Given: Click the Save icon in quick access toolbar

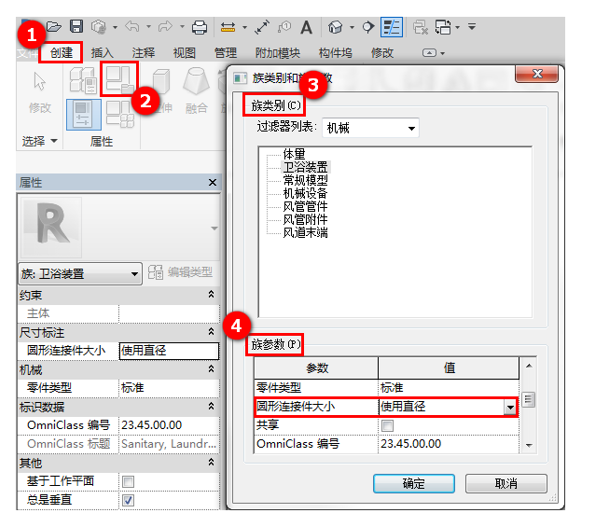Looking at the screenshot, I should 77,27.
